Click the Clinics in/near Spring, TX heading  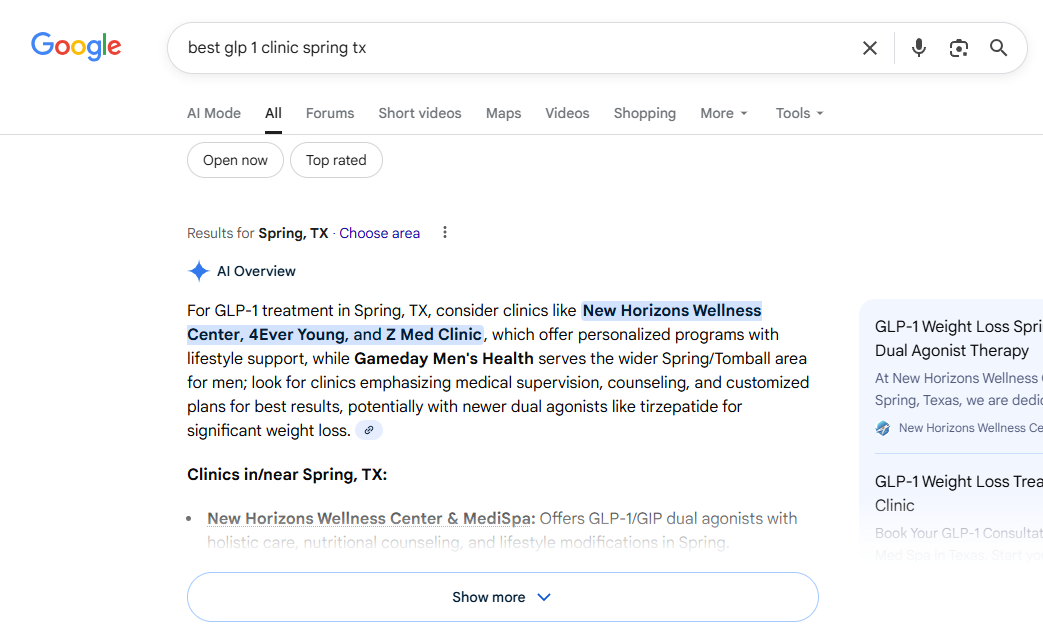pos(287,474)
